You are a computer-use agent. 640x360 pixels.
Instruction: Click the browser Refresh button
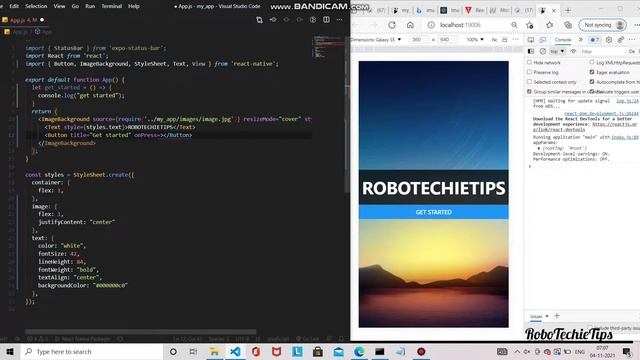click(x=392, y=25)
